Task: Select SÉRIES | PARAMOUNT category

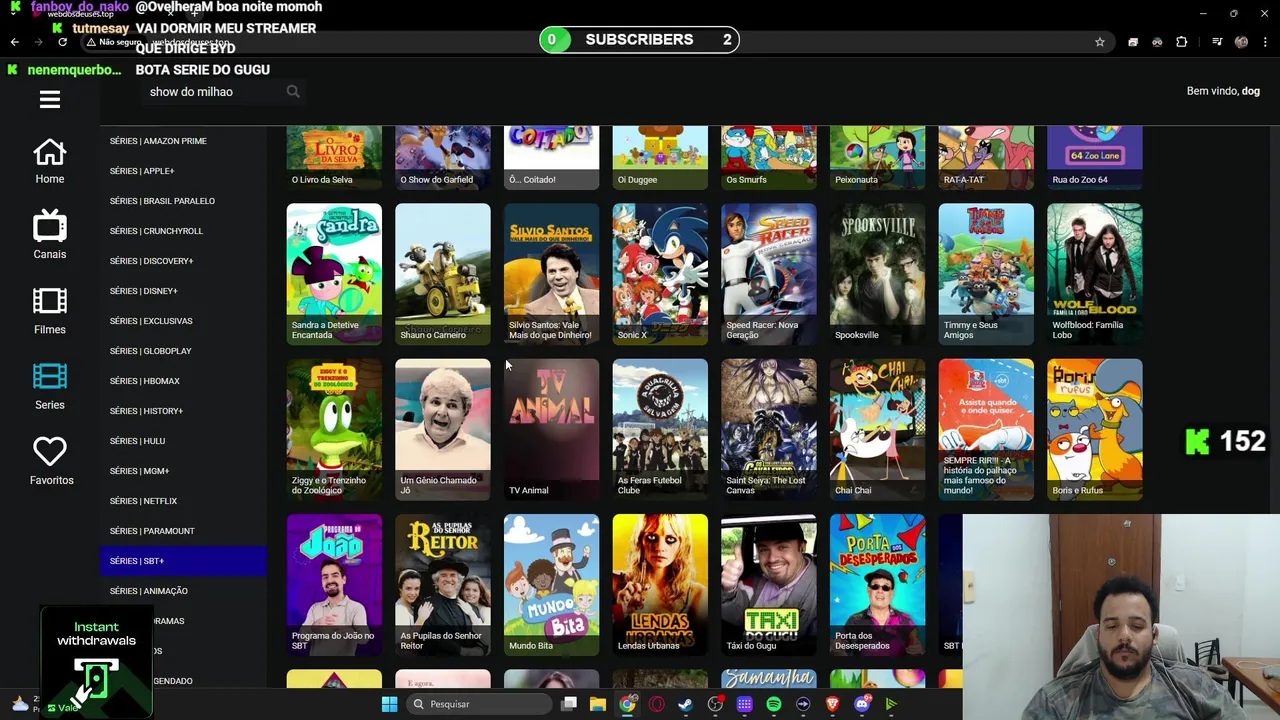Action: click(183, 531)
